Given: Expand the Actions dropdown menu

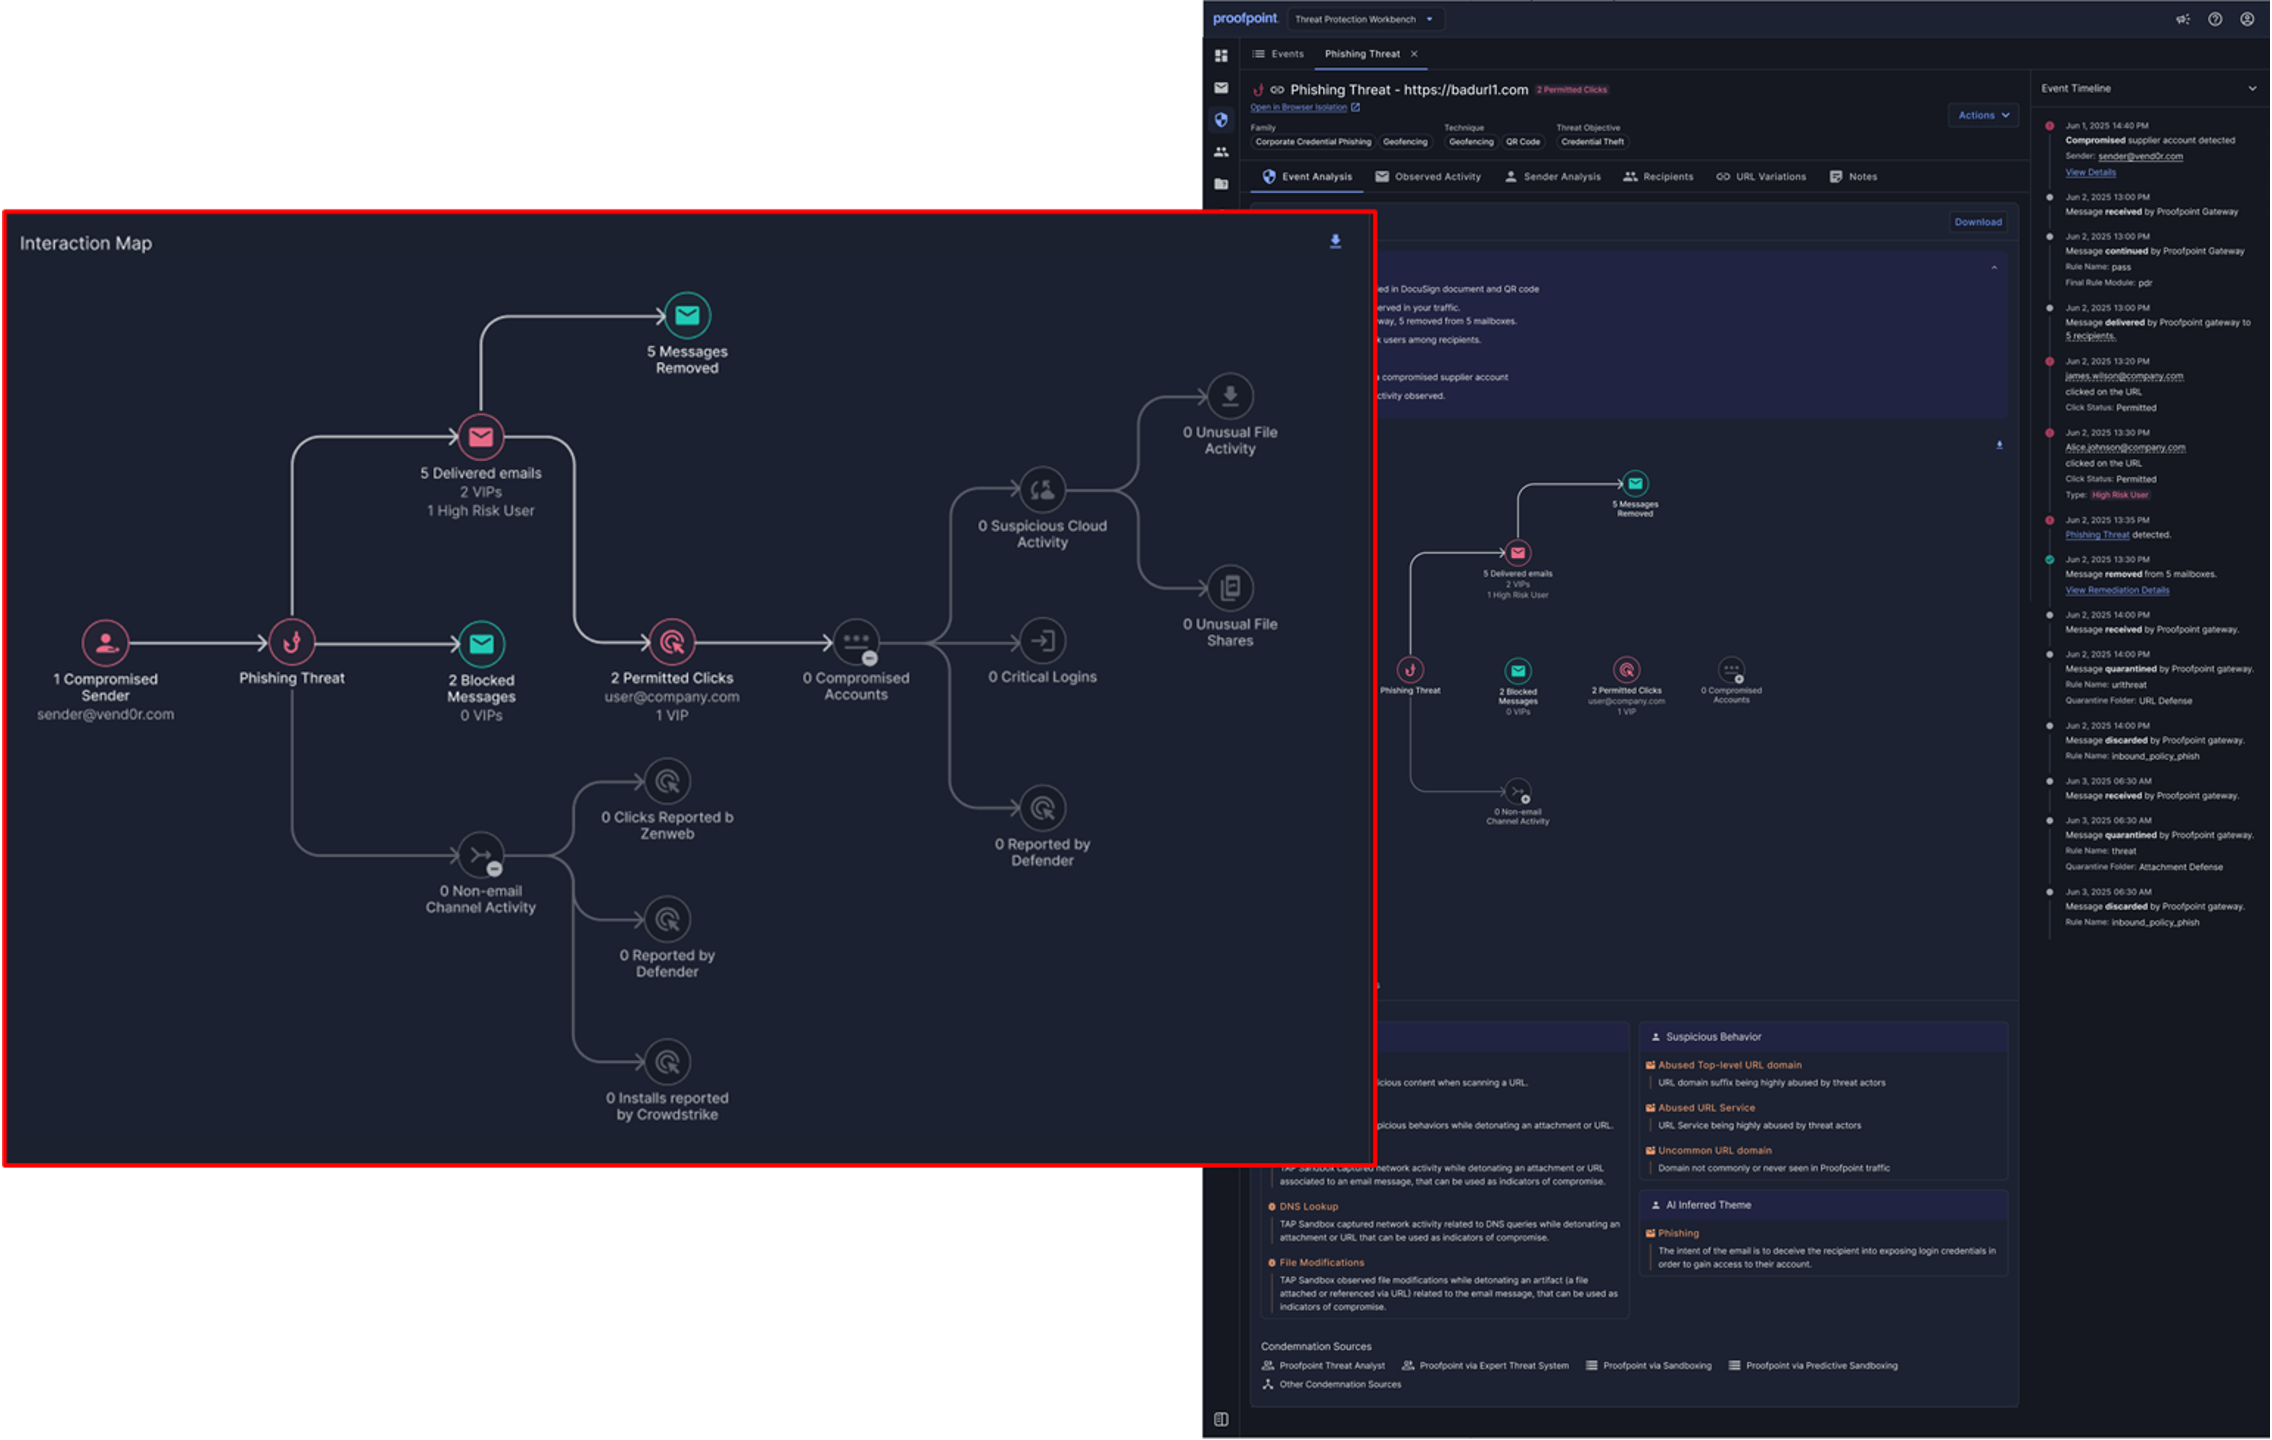Looking at the screenshot, I should point(1983,115).
